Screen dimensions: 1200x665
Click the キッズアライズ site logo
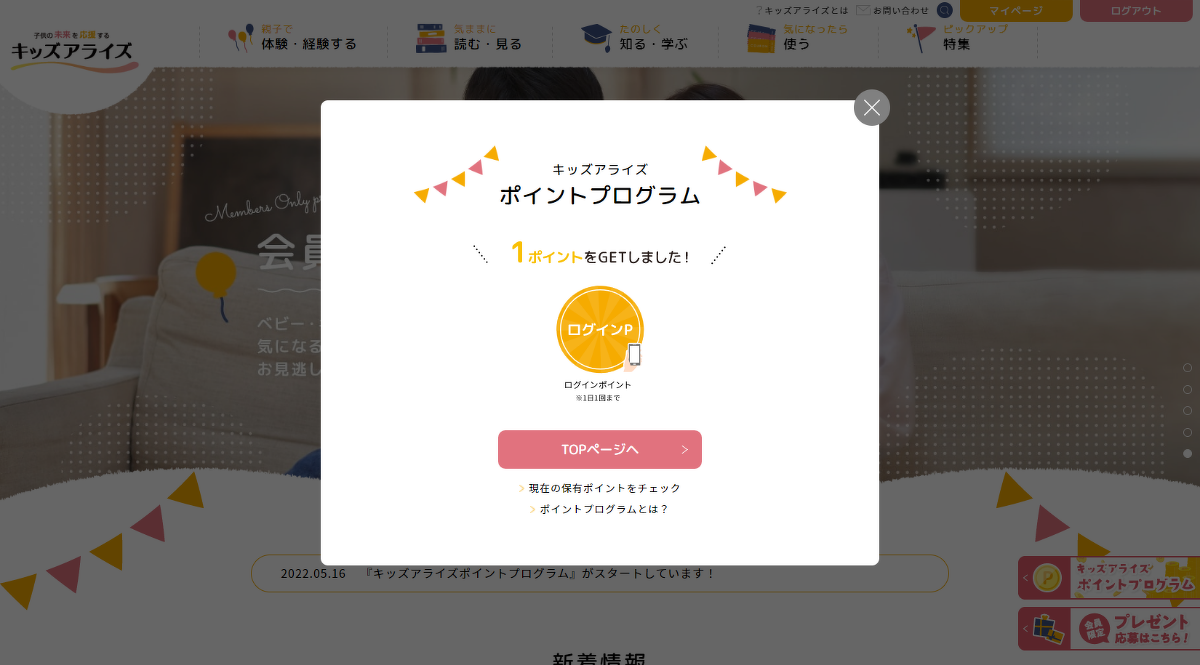(x=72, y=47)
